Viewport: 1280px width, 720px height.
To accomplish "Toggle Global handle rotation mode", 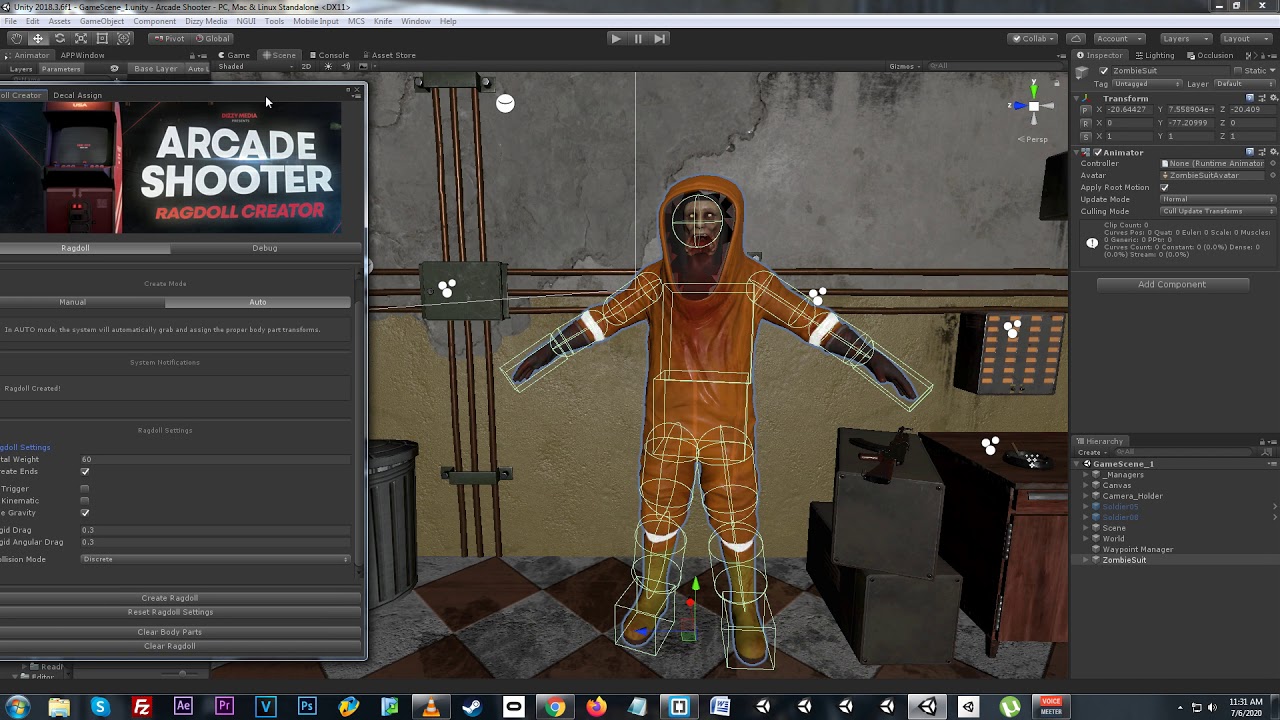I will pos(212,38).
